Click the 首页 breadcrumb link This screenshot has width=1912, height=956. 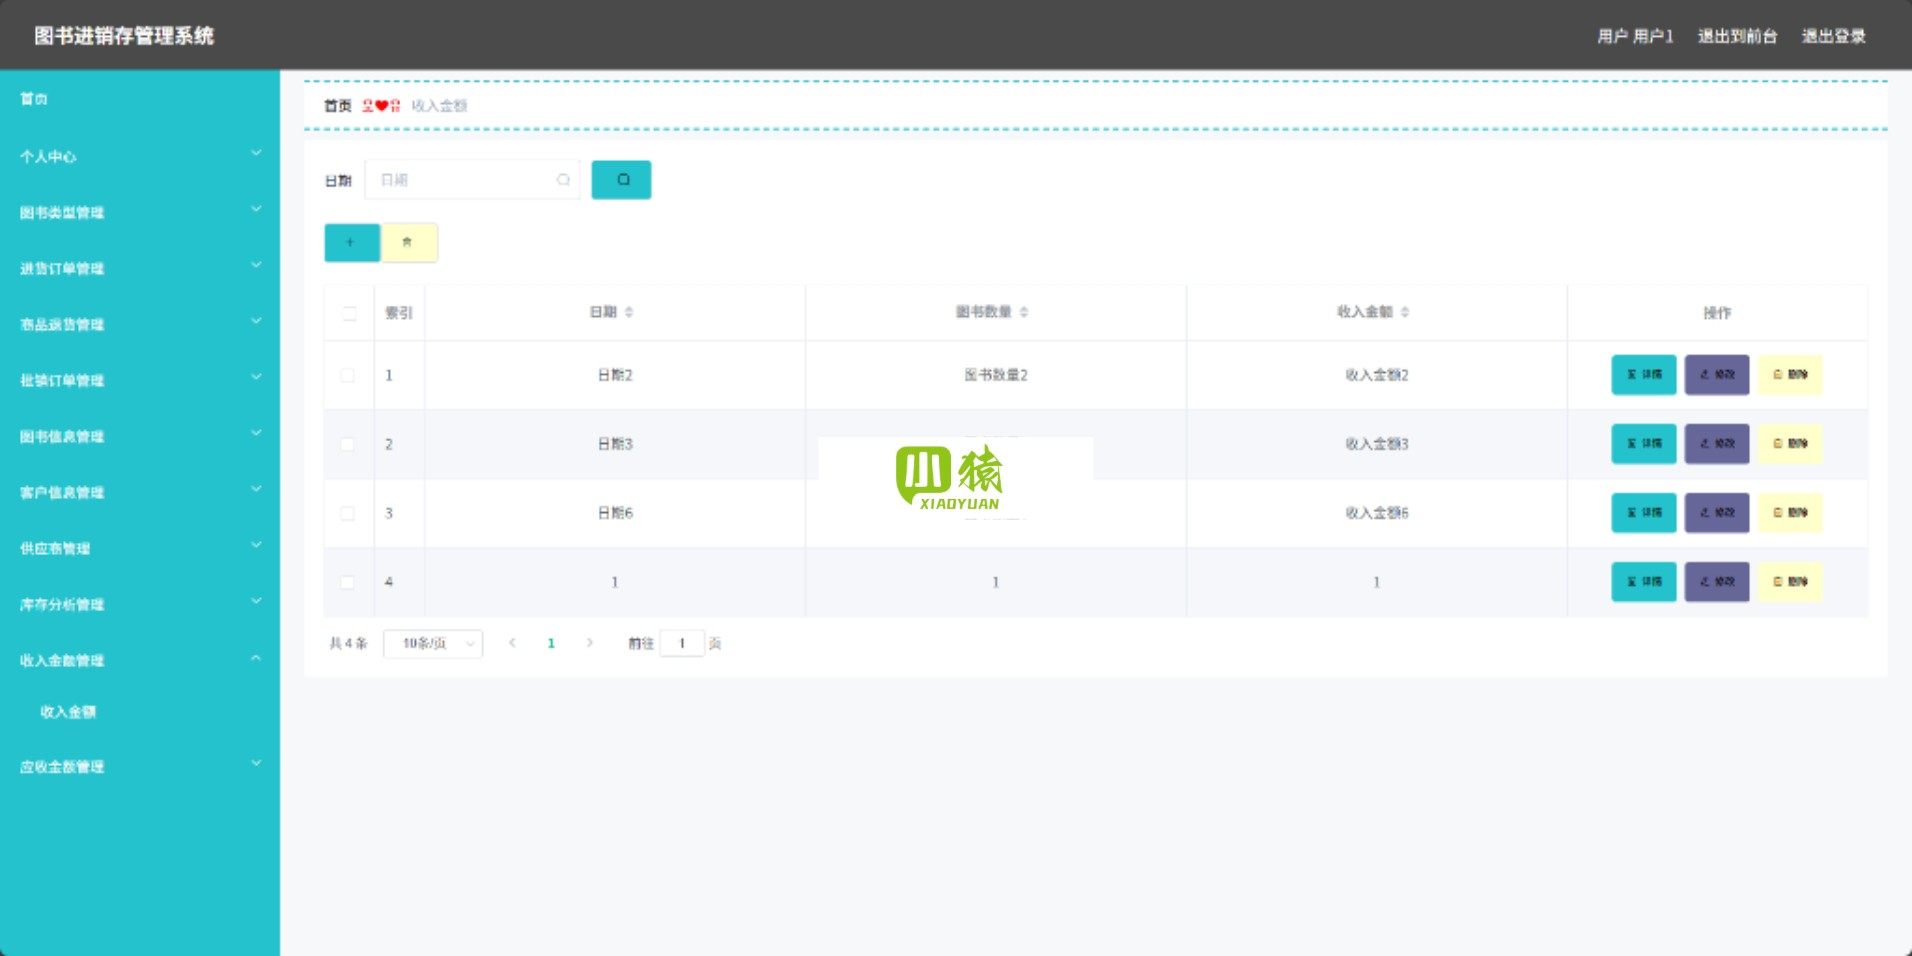[338, 106]
